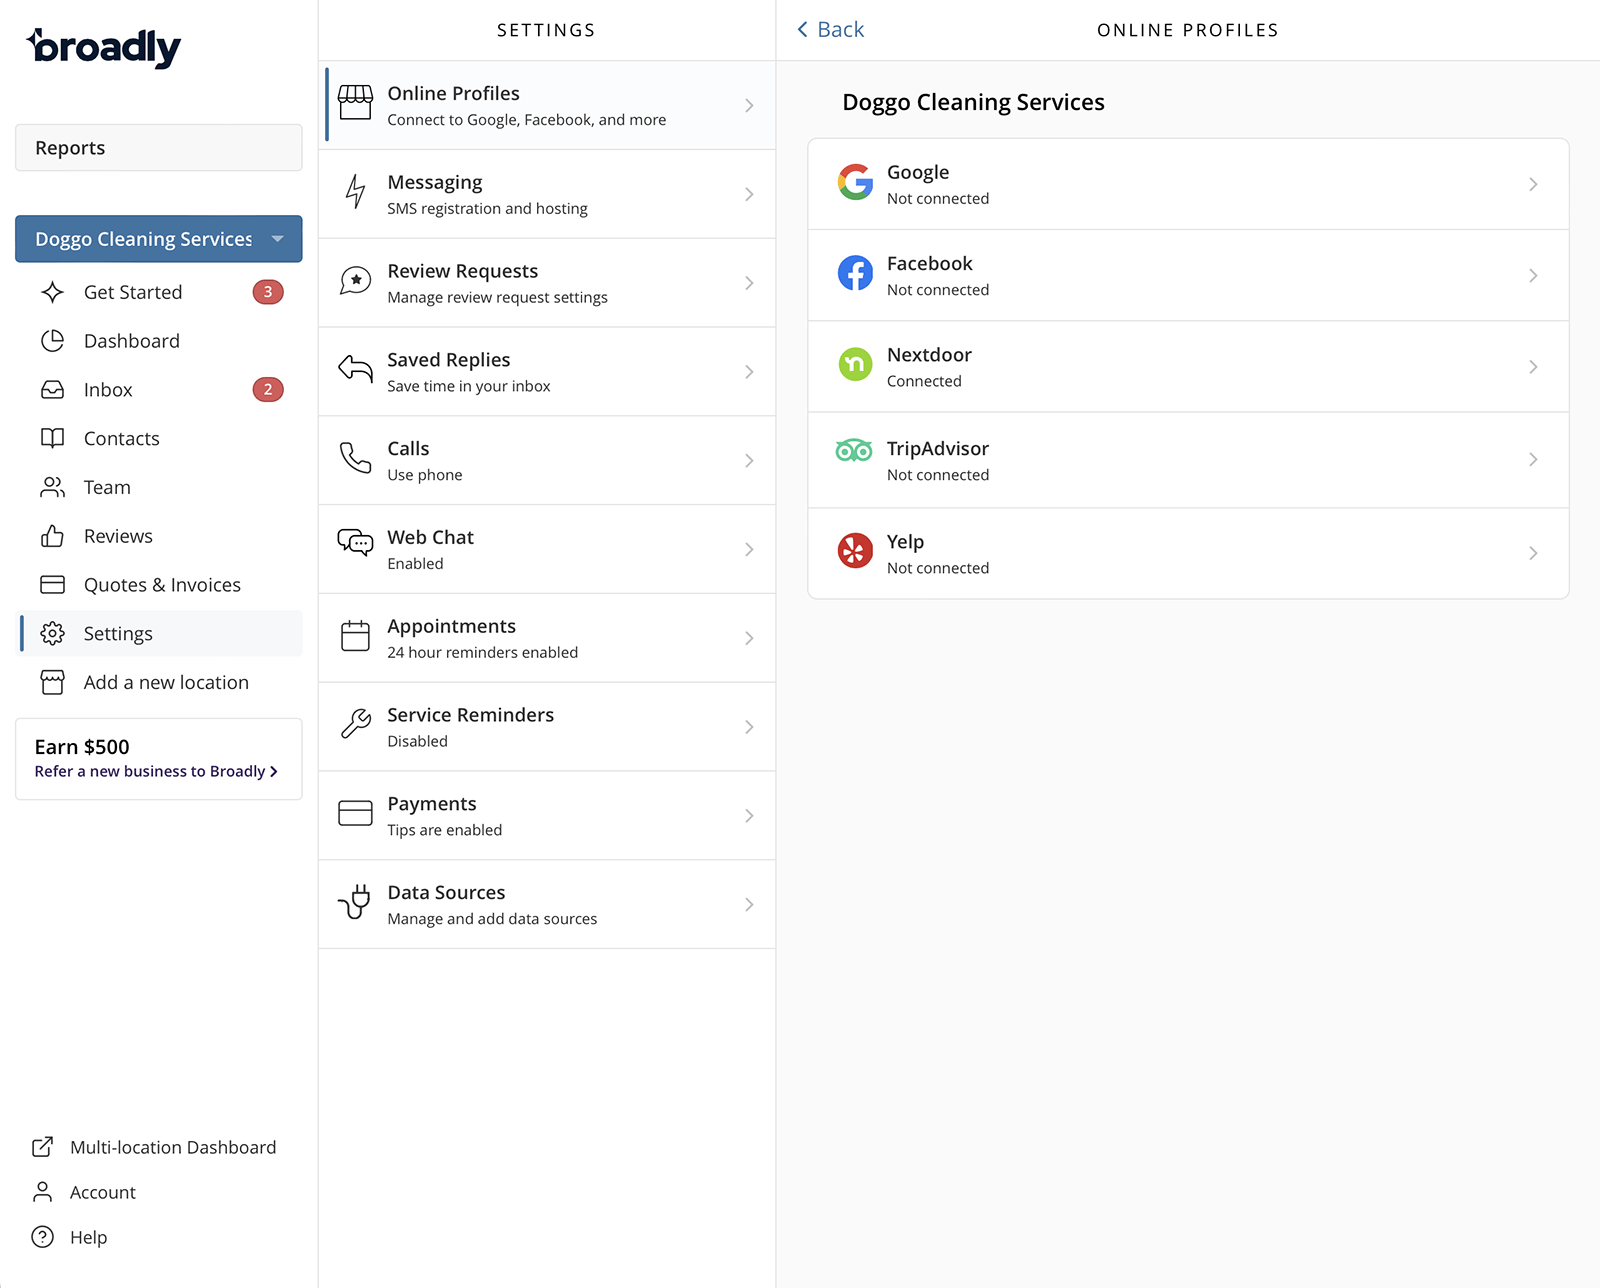Click the Add a new location store icon
Screen dimensions: 1600x1288
[x=53, y=682]
